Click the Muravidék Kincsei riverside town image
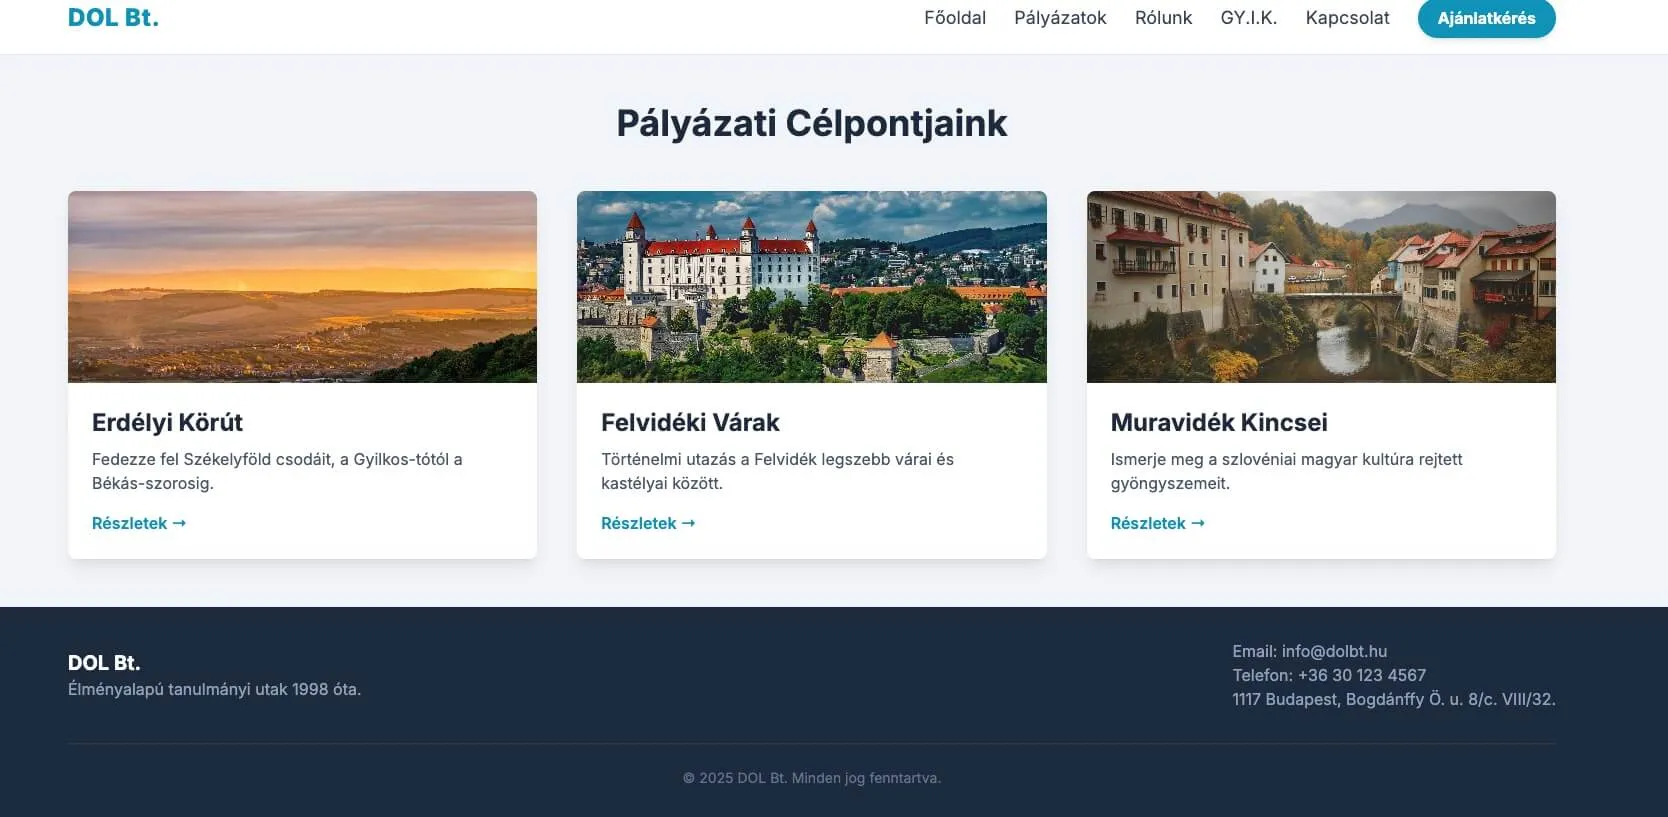This screenshot has height=817, width=1668. point(1320,287)
